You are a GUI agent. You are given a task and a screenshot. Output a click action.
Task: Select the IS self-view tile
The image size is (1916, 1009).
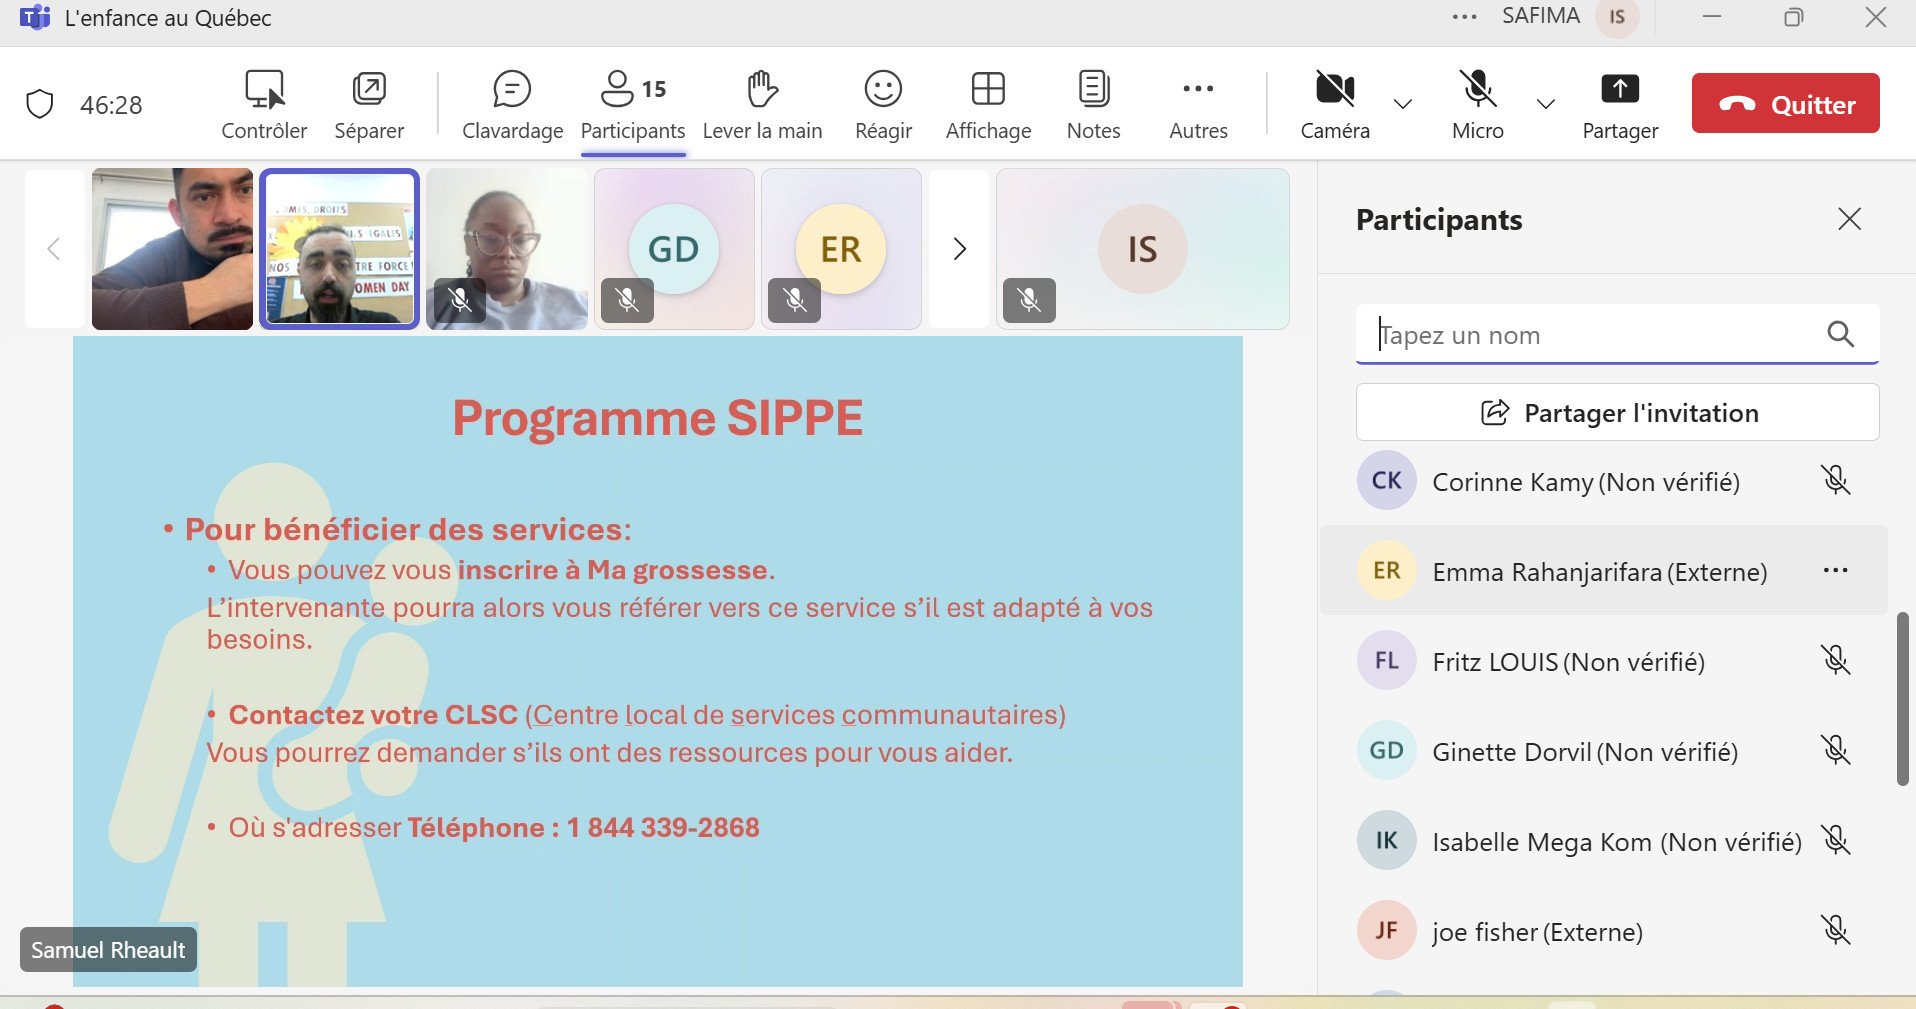1142,249
